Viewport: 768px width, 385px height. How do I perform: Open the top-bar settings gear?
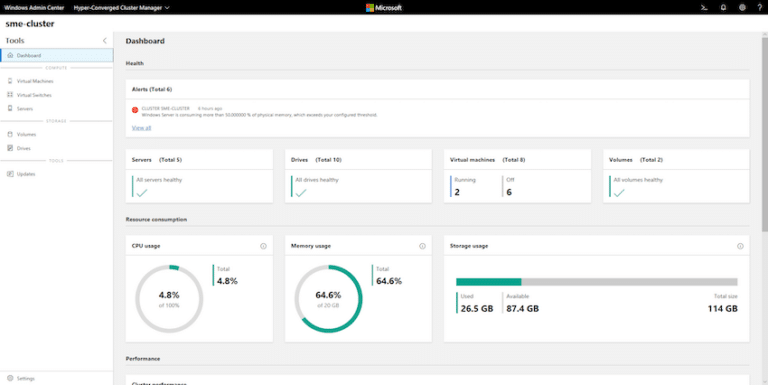tap(743, 7)
